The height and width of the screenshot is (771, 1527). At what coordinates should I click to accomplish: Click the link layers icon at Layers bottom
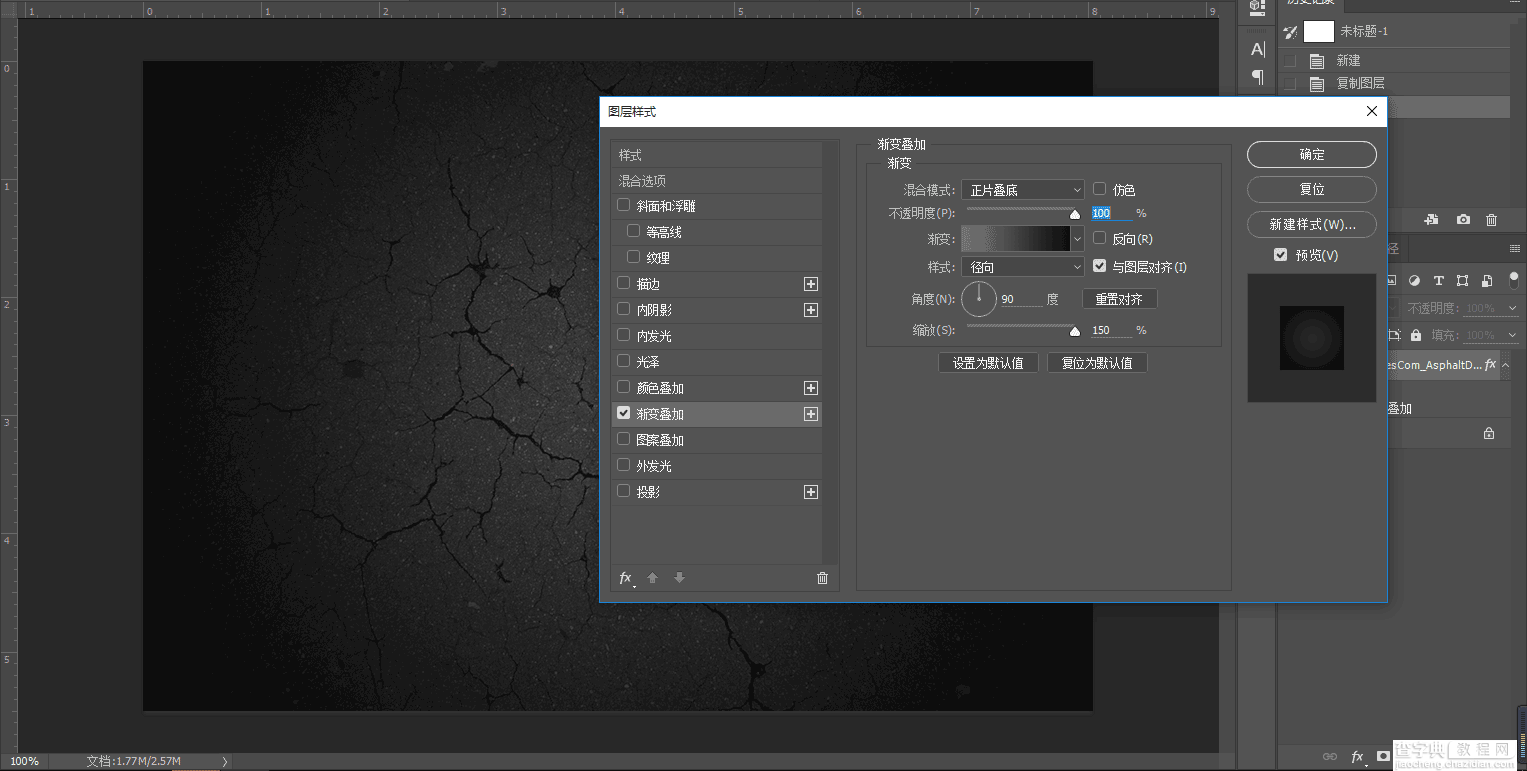click(1330, 757)
